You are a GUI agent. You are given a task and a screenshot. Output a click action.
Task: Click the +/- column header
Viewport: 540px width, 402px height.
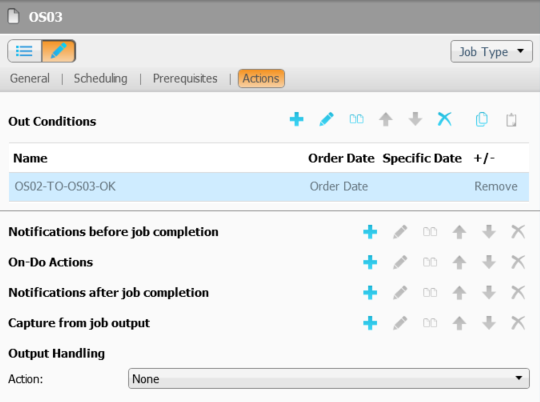pyautogui.click(x=484, y=158)
